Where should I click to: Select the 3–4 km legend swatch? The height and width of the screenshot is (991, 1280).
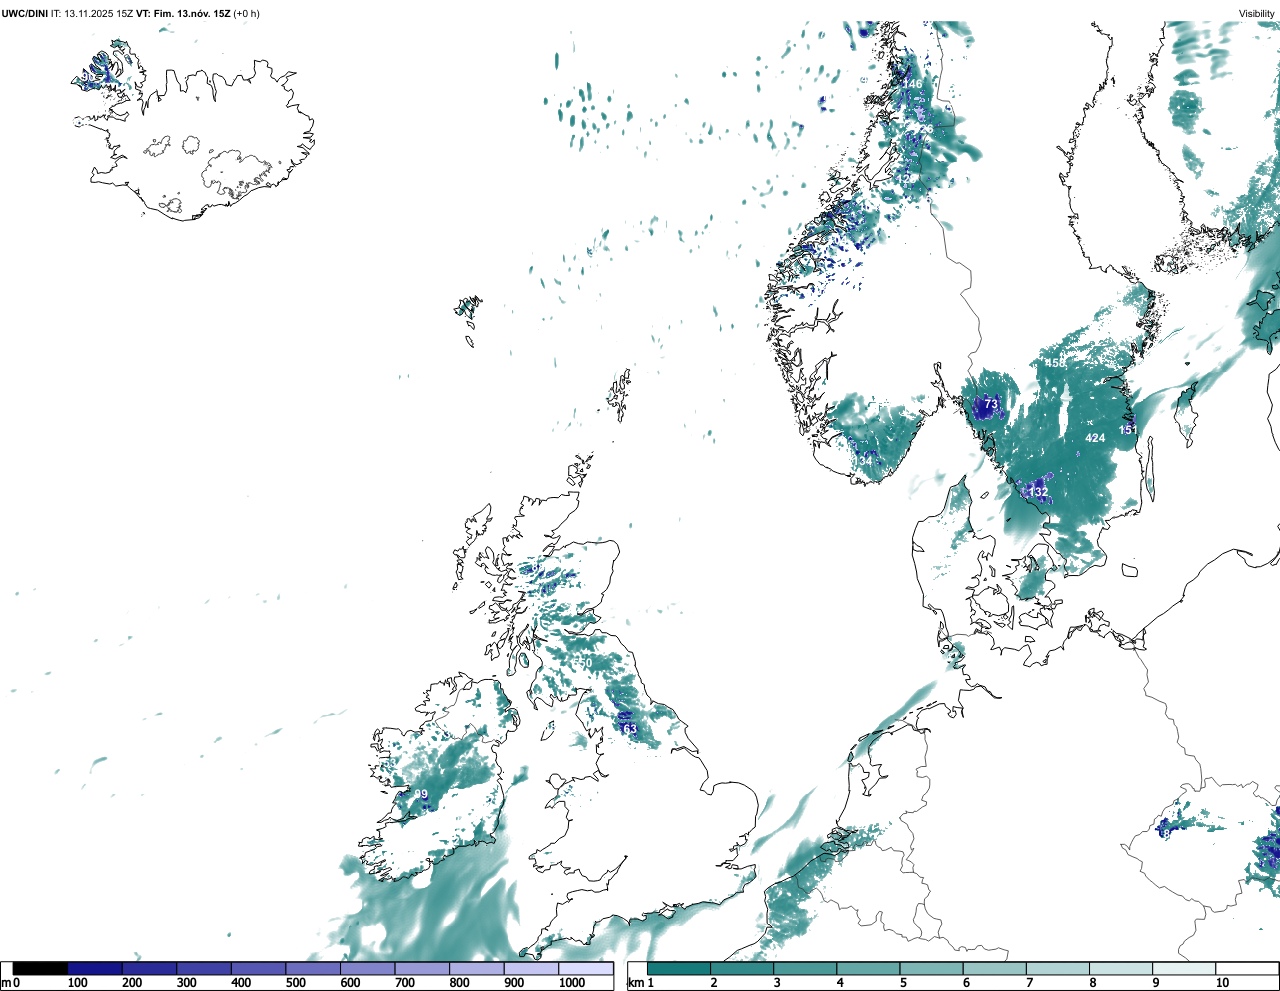point(805,968)
